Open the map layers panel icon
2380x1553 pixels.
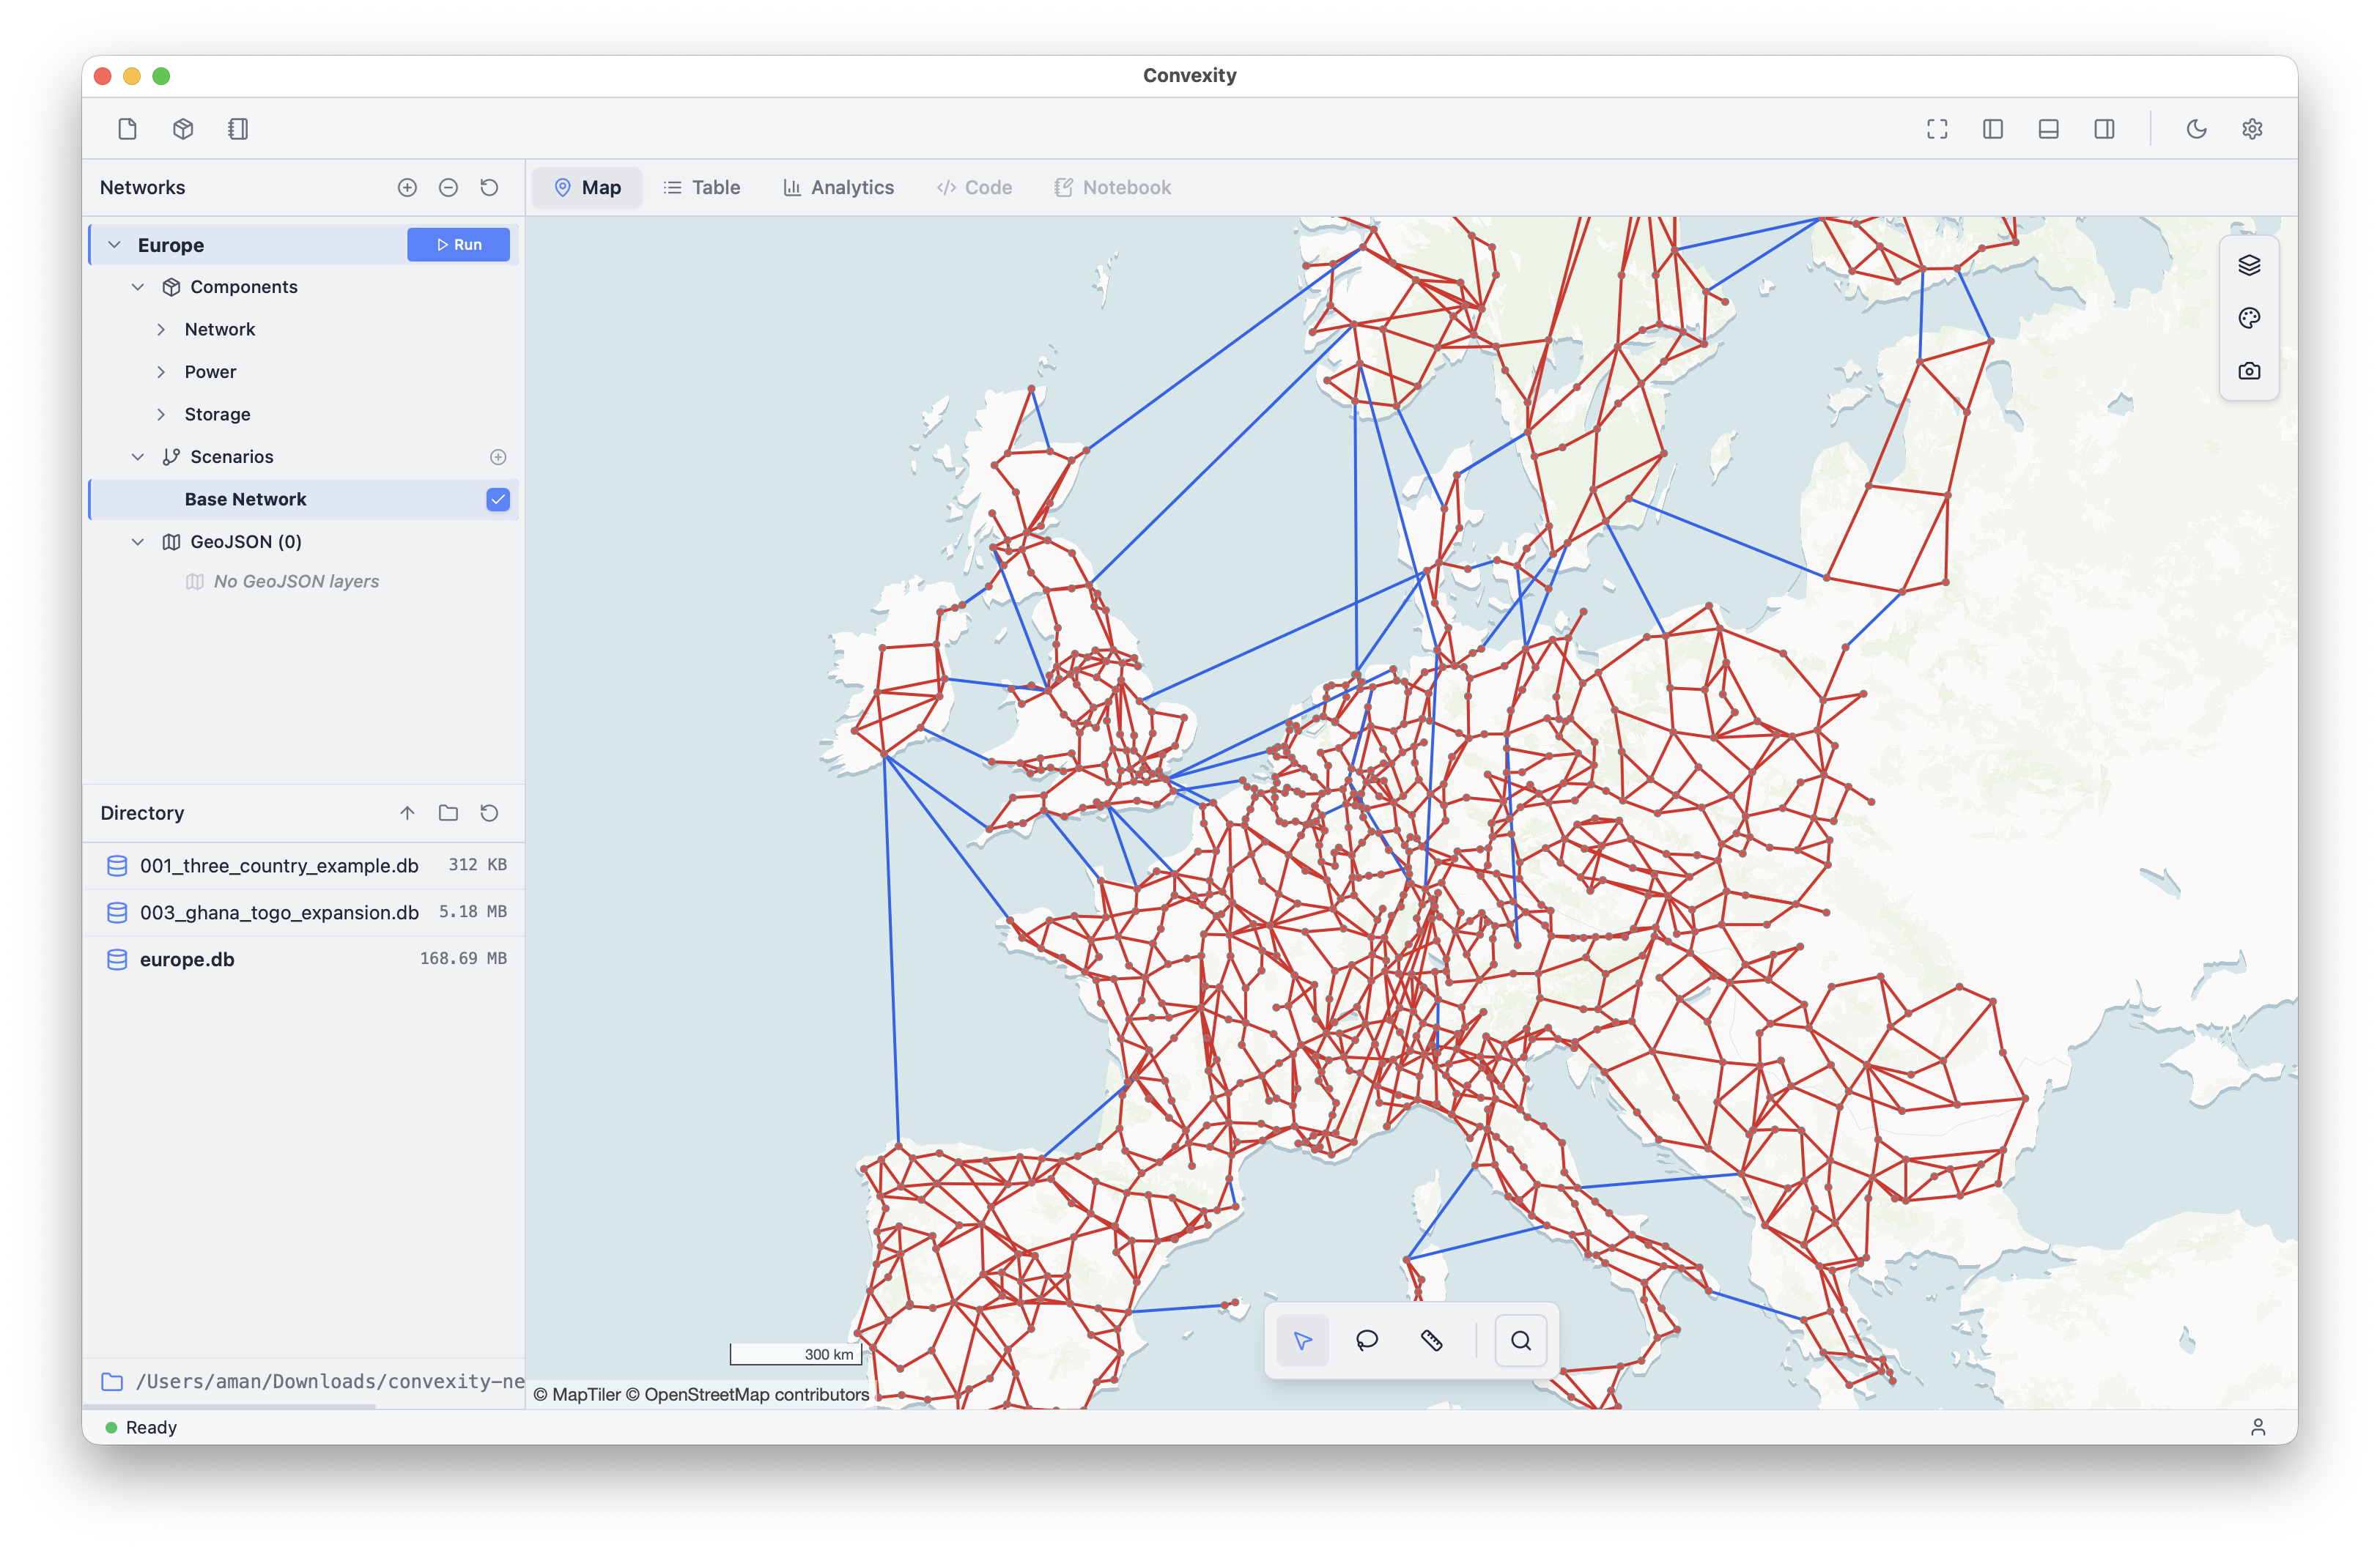point(2249,265)
